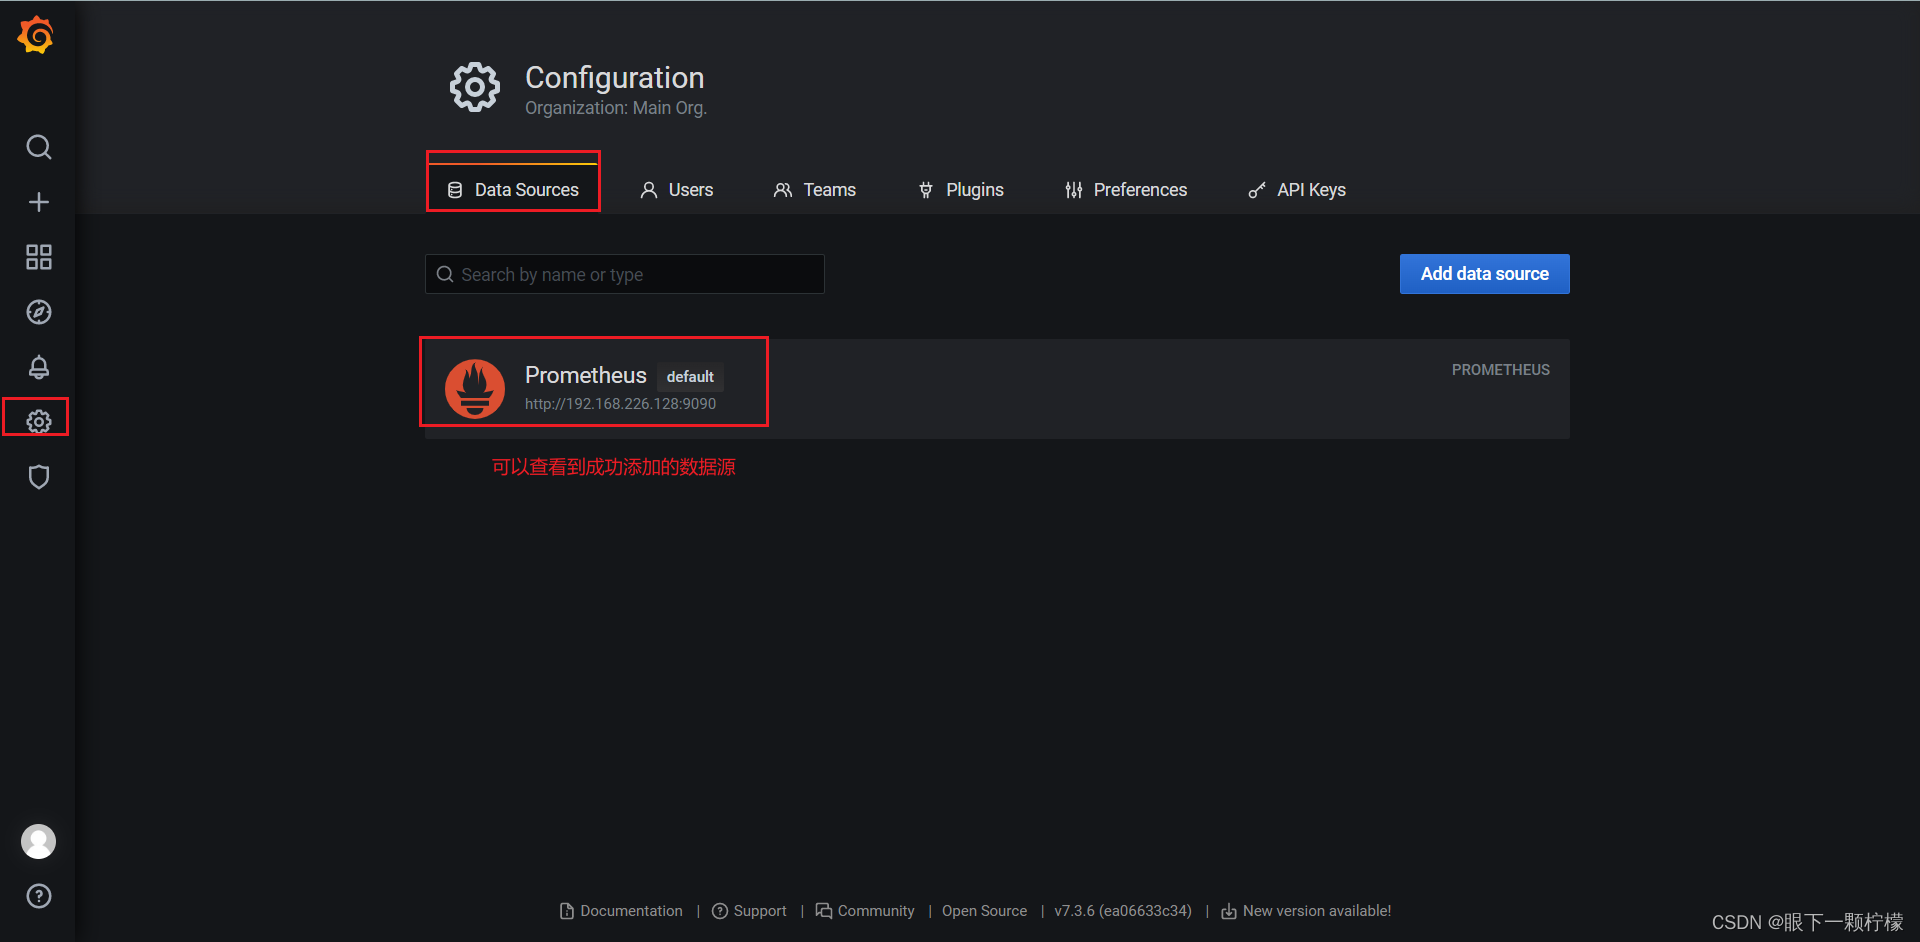This screenshot has height=942, width=1920.
Task: Click the Create plus icon in sidebar
Action: click(x=39, y=202)
